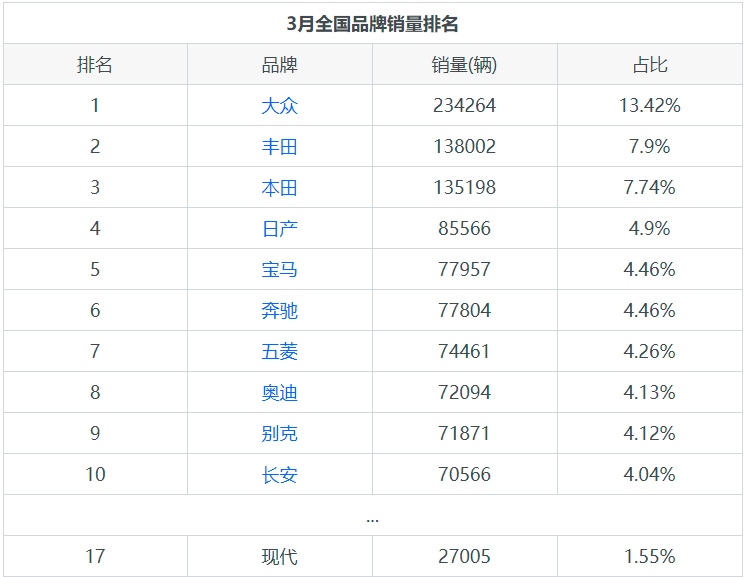Click the 1.55% share cell
This screenshot has width=744, height=577.
pyautogui.click(x=650, y=557)
